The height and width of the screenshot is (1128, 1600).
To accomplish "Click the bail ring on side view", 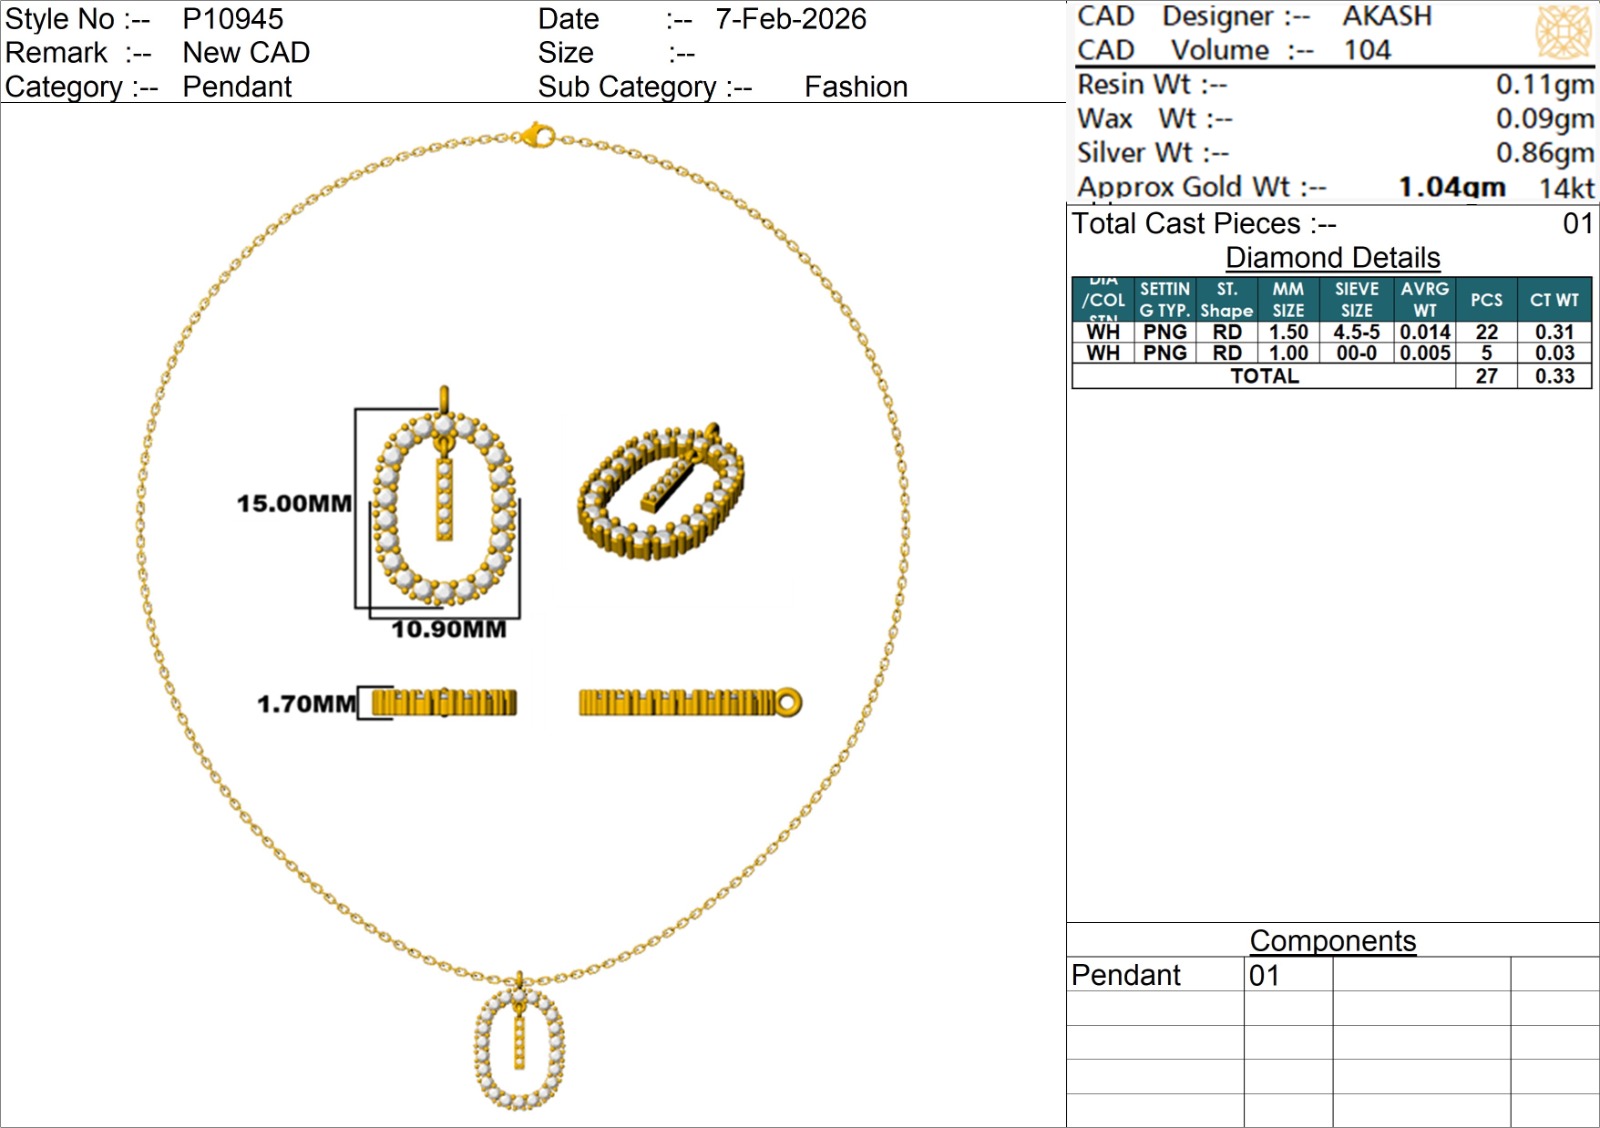I will click(788, 703).
